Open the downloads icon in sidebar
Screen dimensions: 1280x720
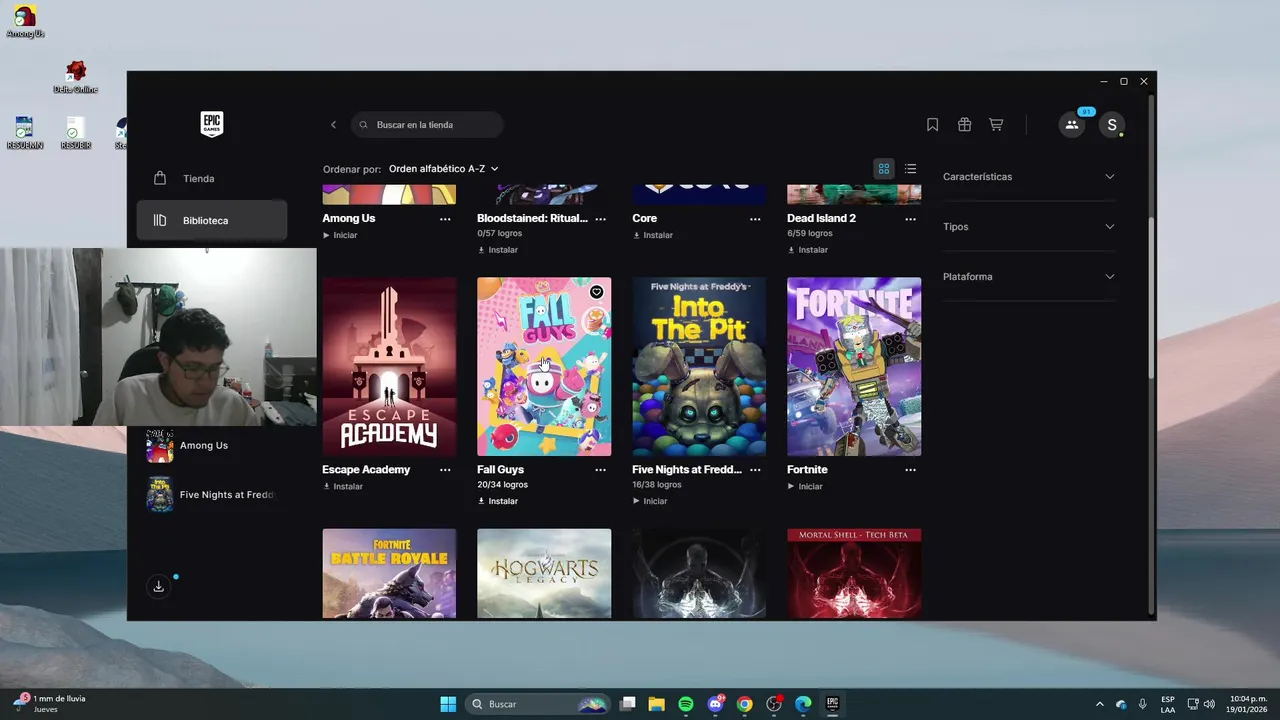[158, 587]
